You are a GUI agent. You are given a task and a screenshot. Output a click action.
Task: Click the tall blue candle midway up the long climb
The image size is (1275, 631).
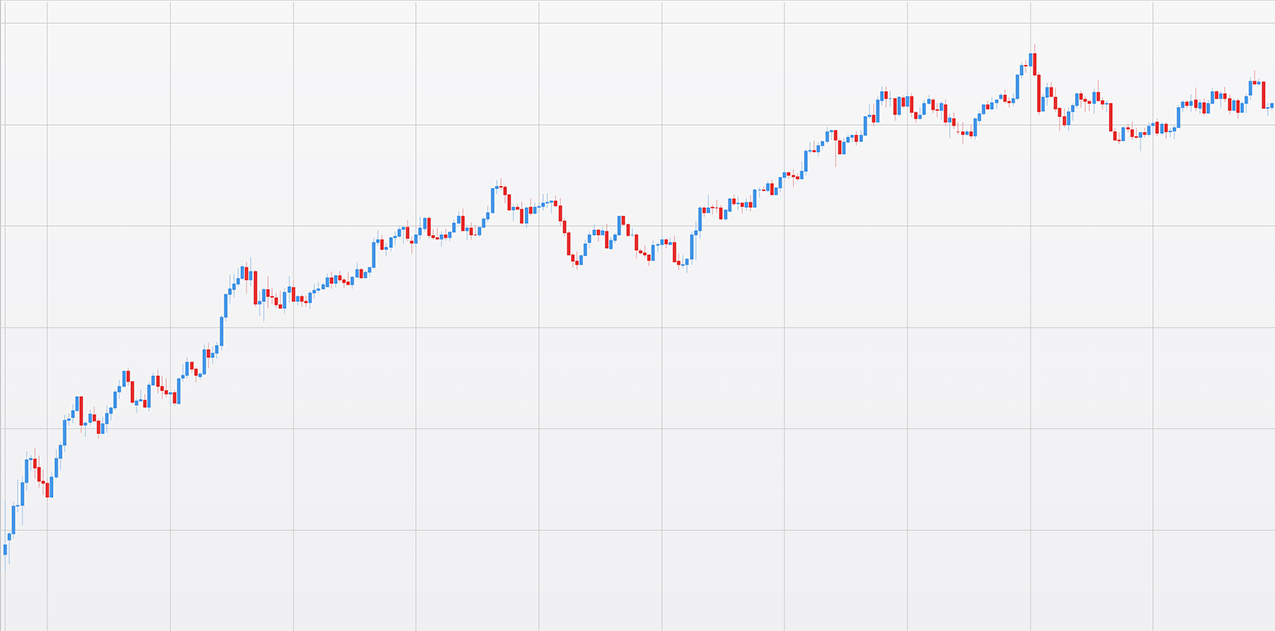point(805,162)
